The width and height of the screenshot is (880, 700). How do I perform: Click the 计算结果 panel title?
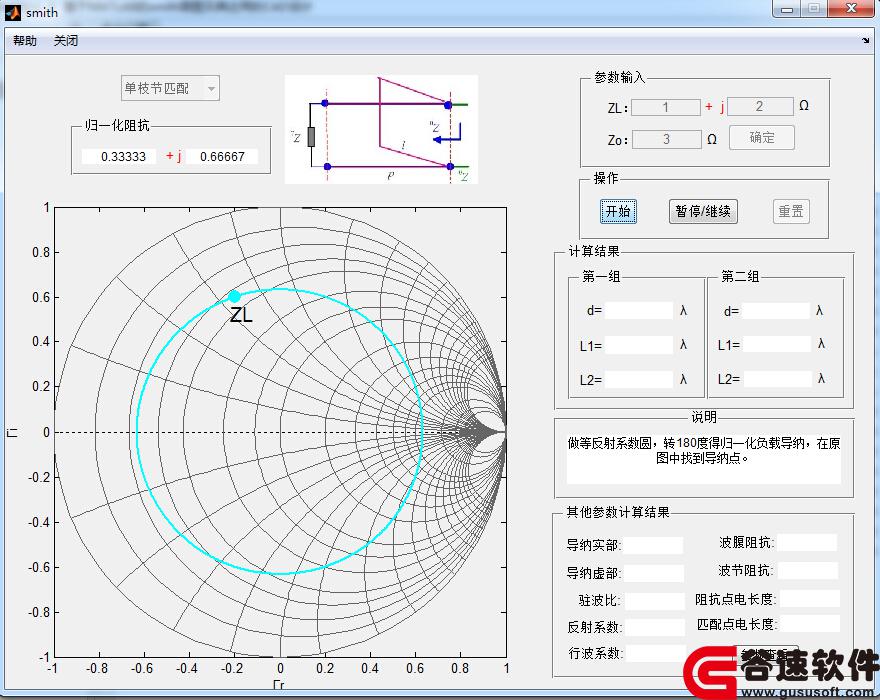(594, 251)
